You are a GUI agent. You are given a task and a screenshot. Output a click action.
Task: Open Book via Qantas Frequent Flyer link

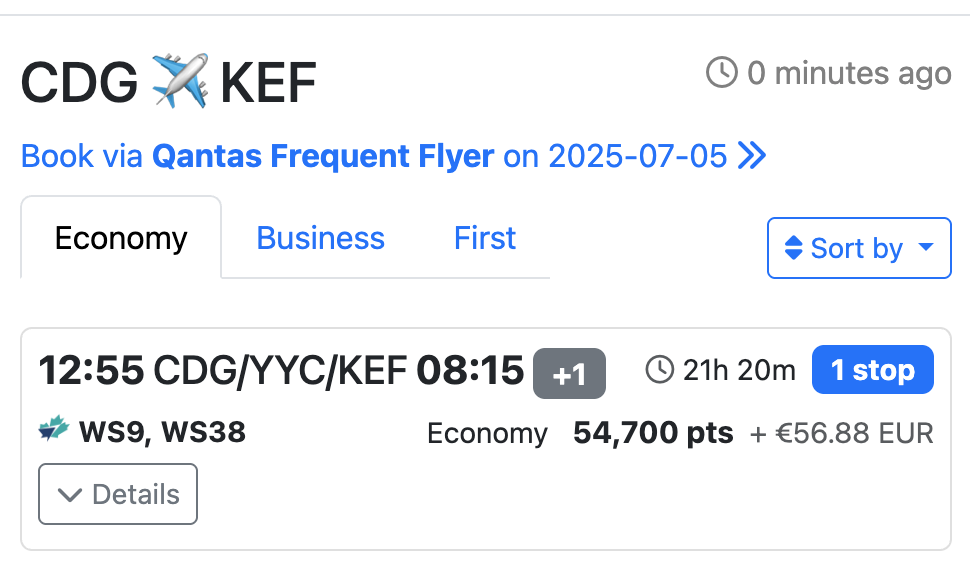coord(393,155)
